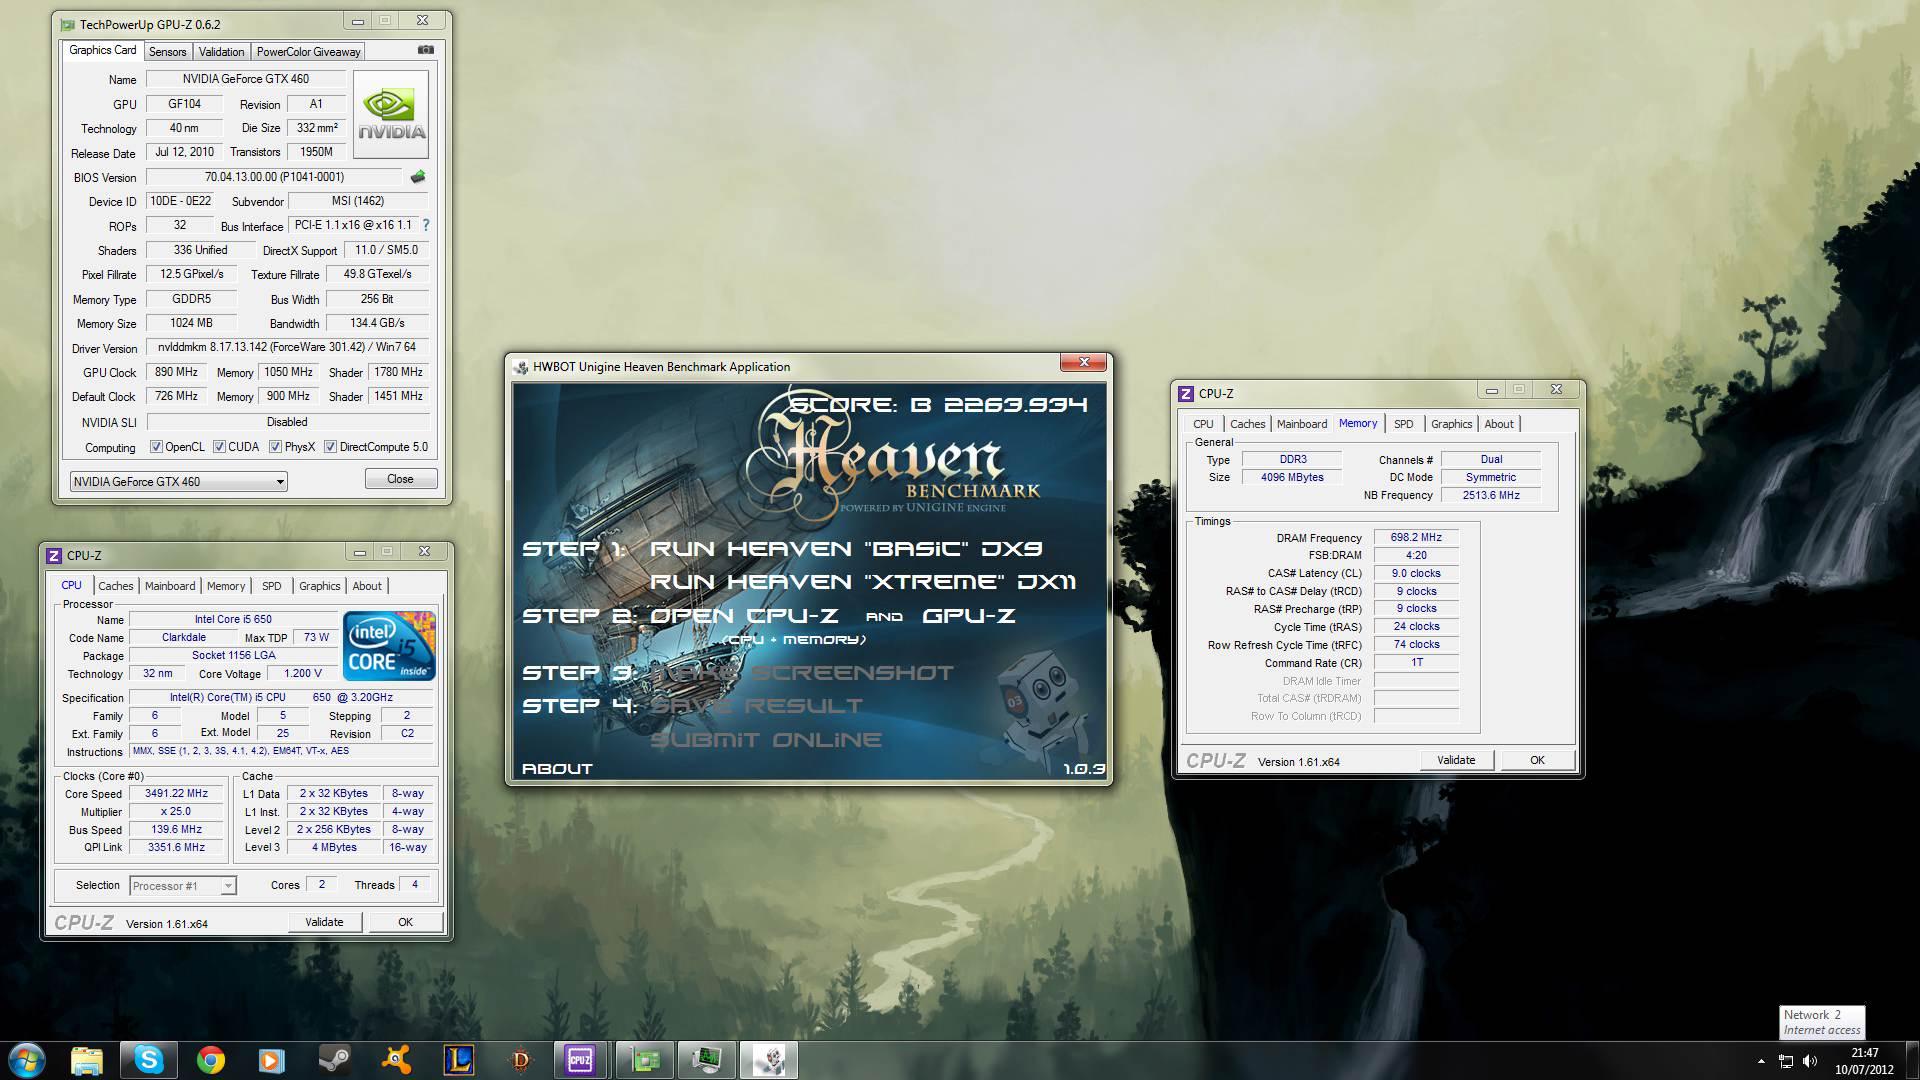Click Intel Core i5 logo

click(x=389, y=645)
